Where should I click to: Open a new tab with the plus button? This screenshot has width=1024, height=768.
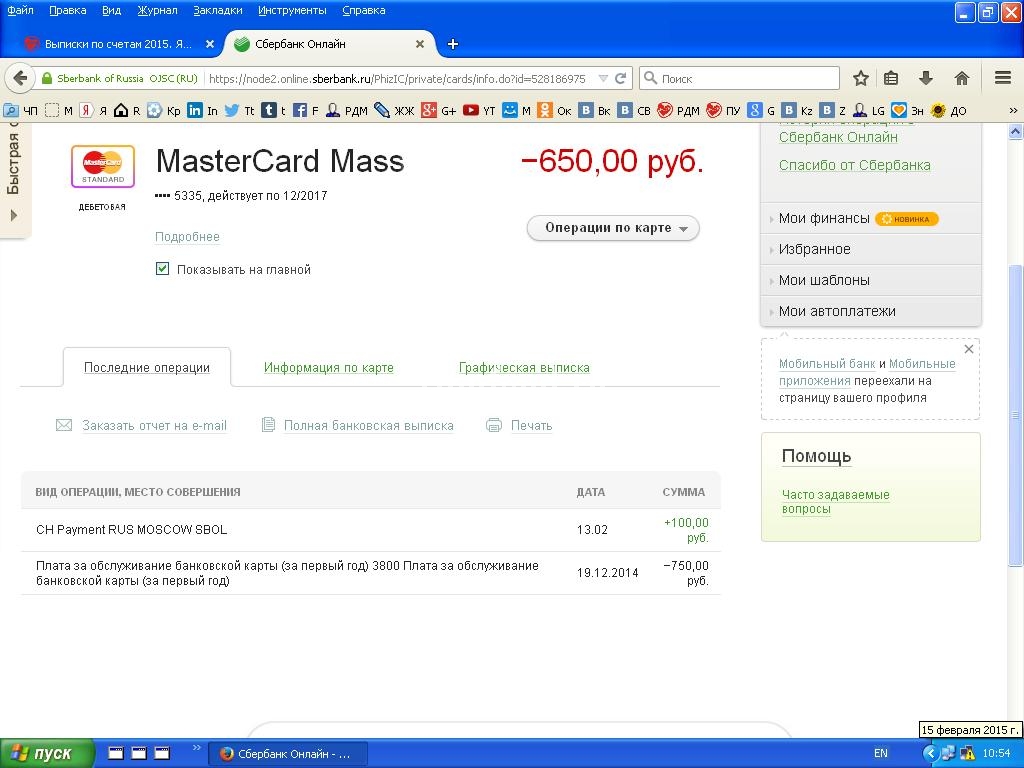[453, 44]
